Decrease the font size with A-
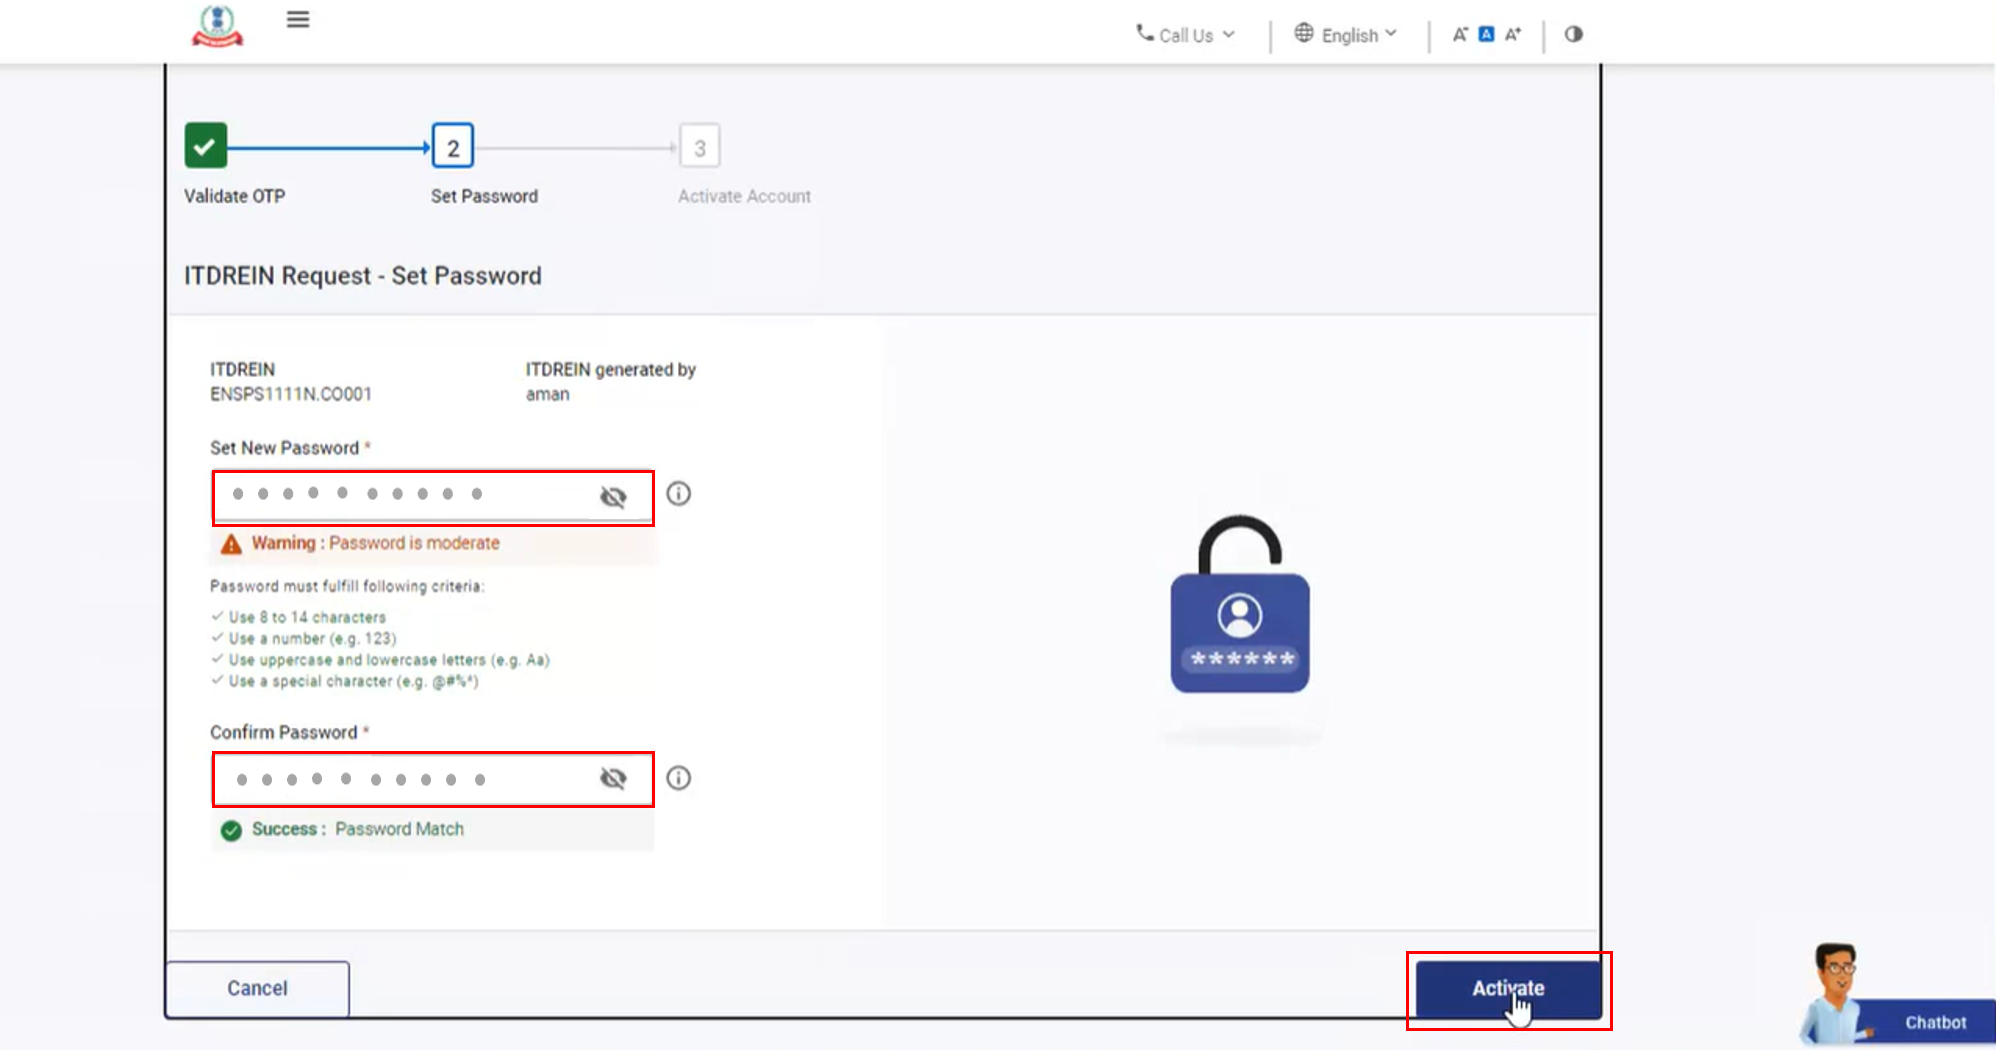The width and height of the screenshot is (1996, 1050). 1460,34
